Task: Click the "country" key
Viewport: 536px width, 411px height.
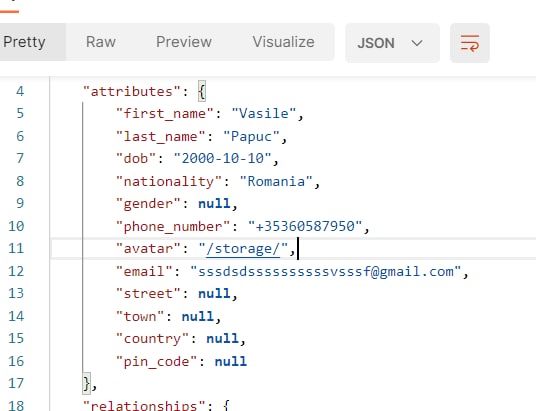Action: (152, 339)
